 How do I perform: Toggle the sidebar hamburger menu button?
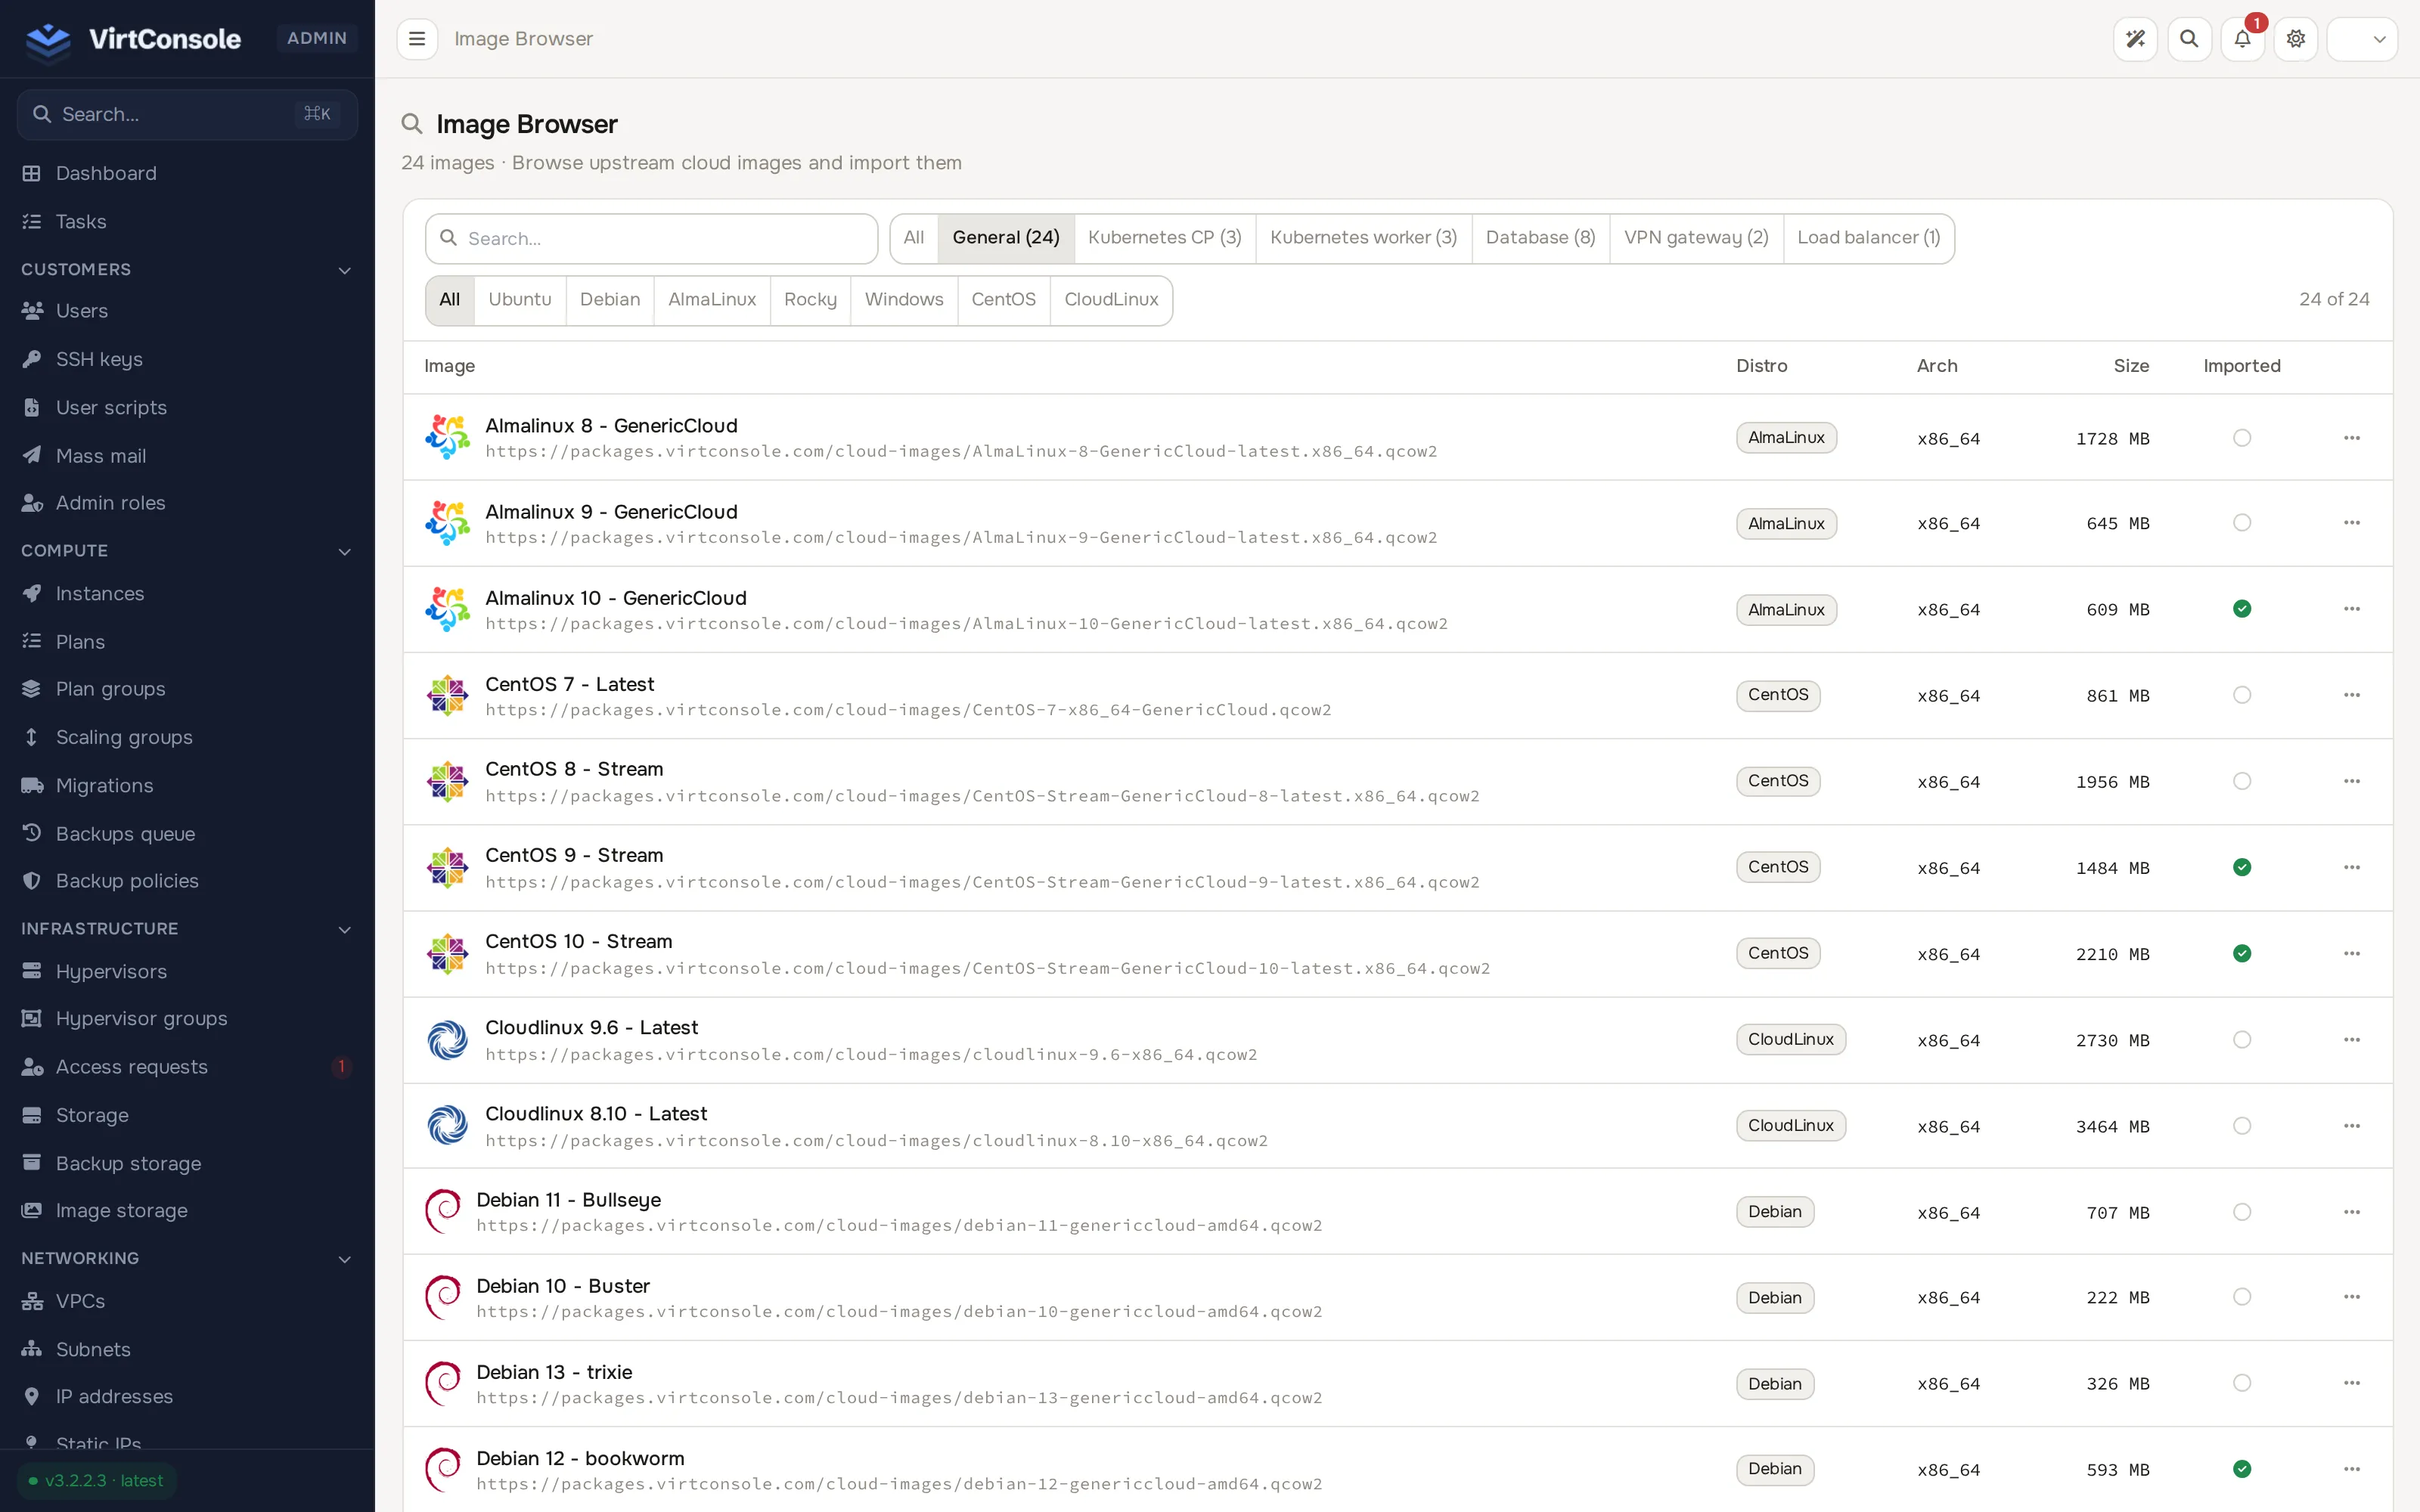[417, 39]
